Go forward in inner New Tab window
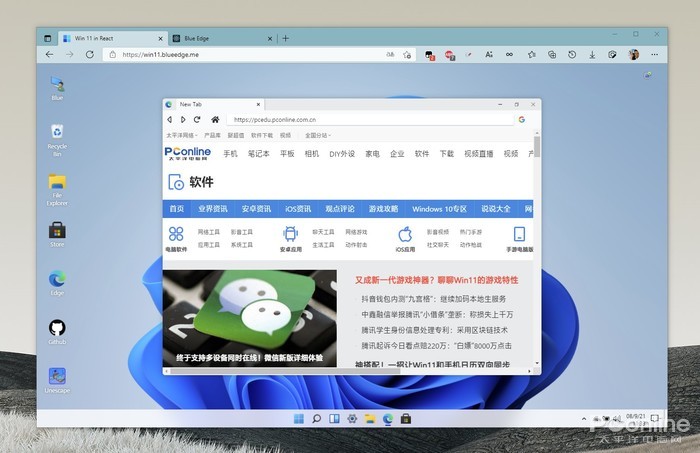Viewport: 700px width, 453px height. point(183,119)
